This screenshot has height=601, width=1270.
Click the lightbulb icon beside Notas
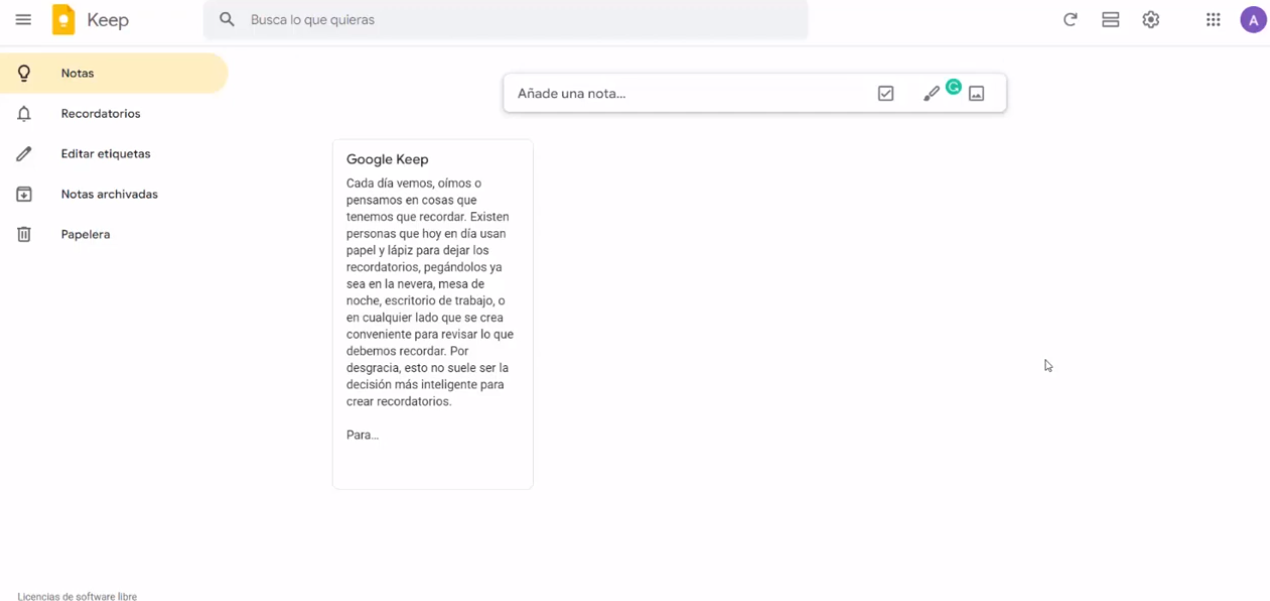coord(24,73)
